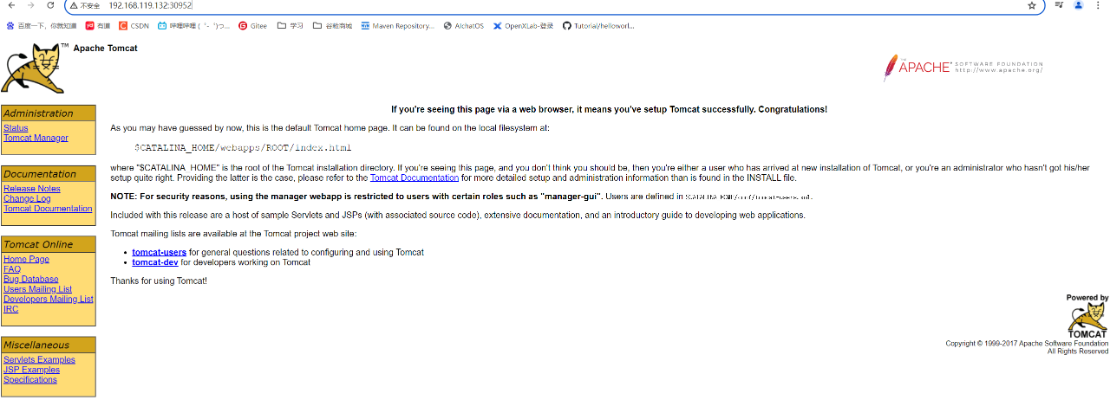Go back with the browser back arrow

[11, 5]
